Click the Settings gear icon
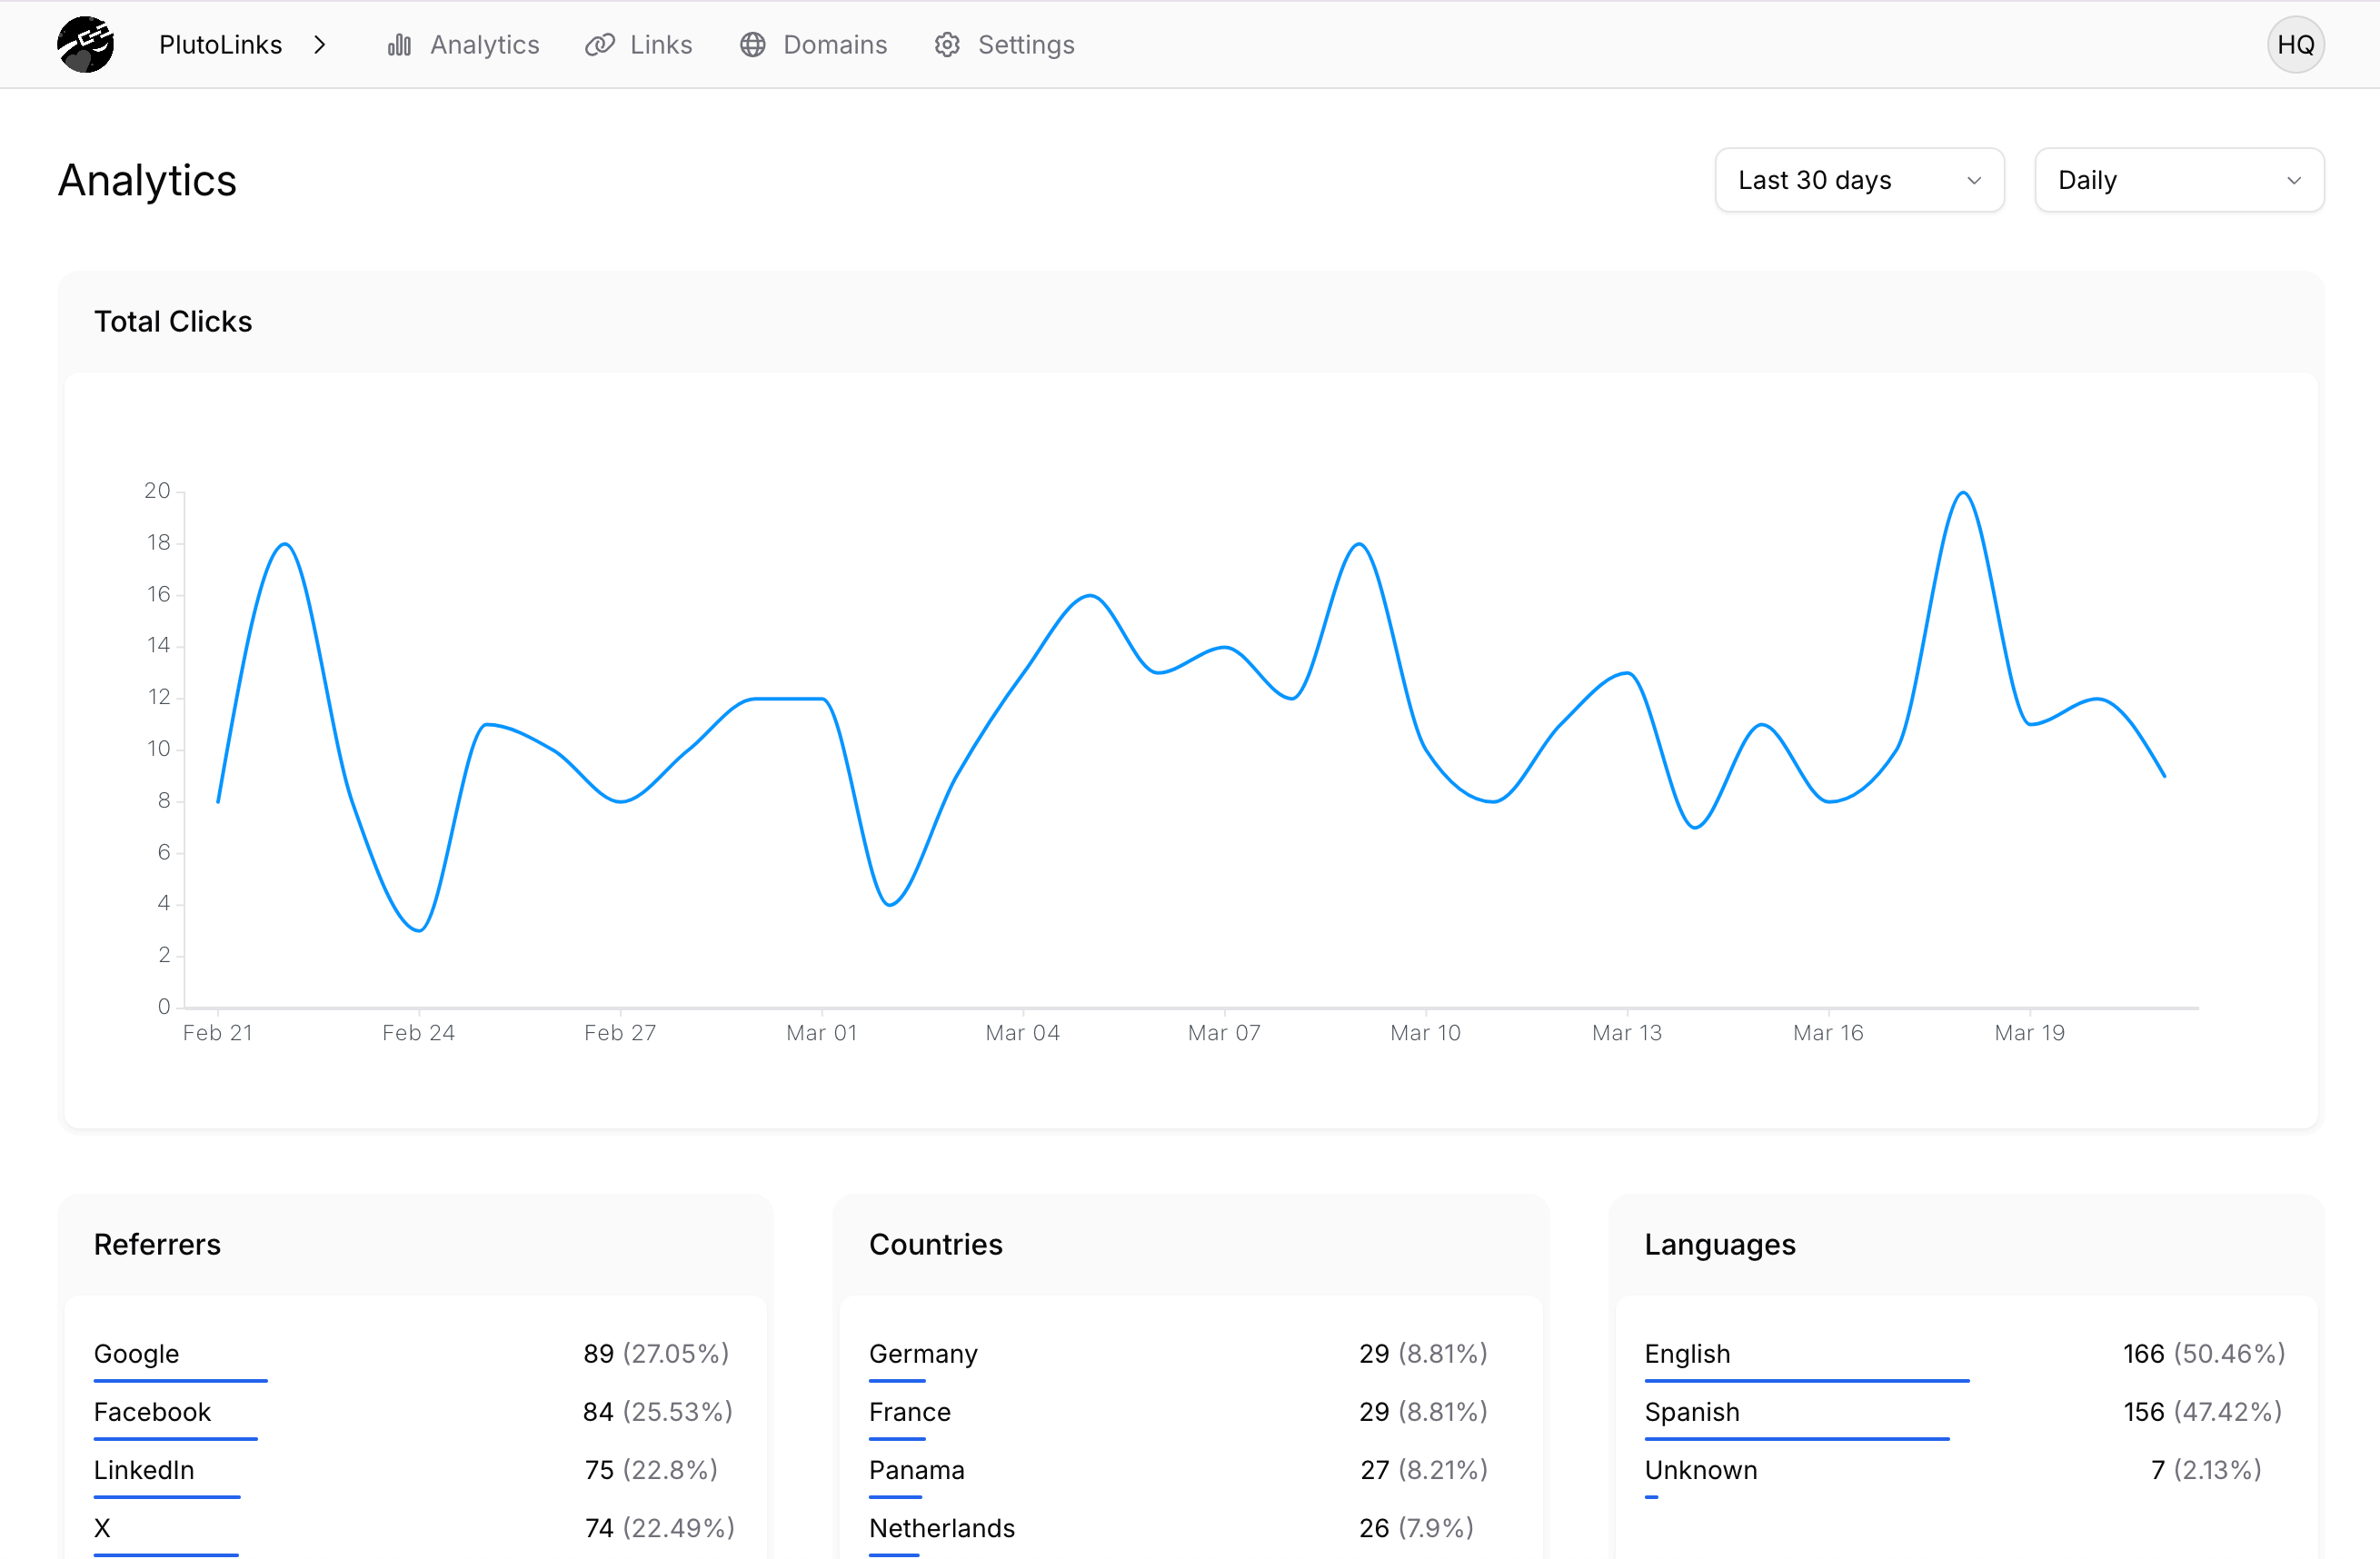The image size is (2380, 1559). [x=947, y=45]
